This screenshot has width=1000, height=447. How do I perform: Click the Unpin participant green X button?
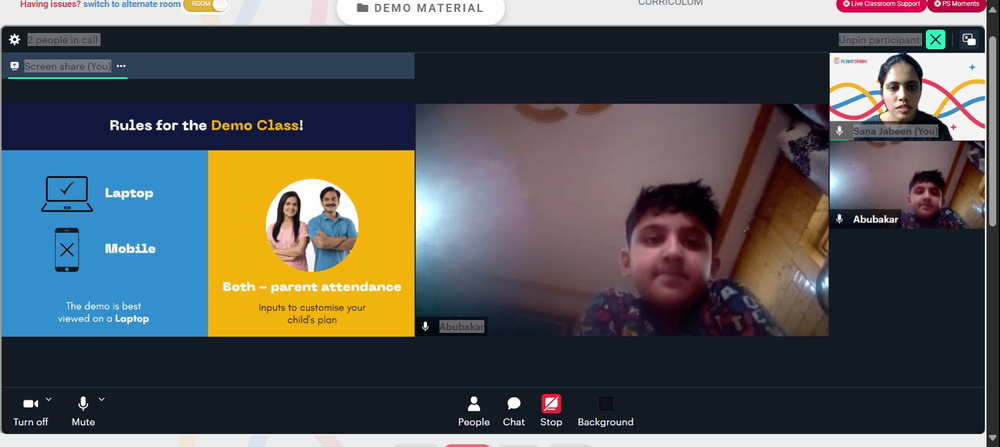click(x=935, y=40)
